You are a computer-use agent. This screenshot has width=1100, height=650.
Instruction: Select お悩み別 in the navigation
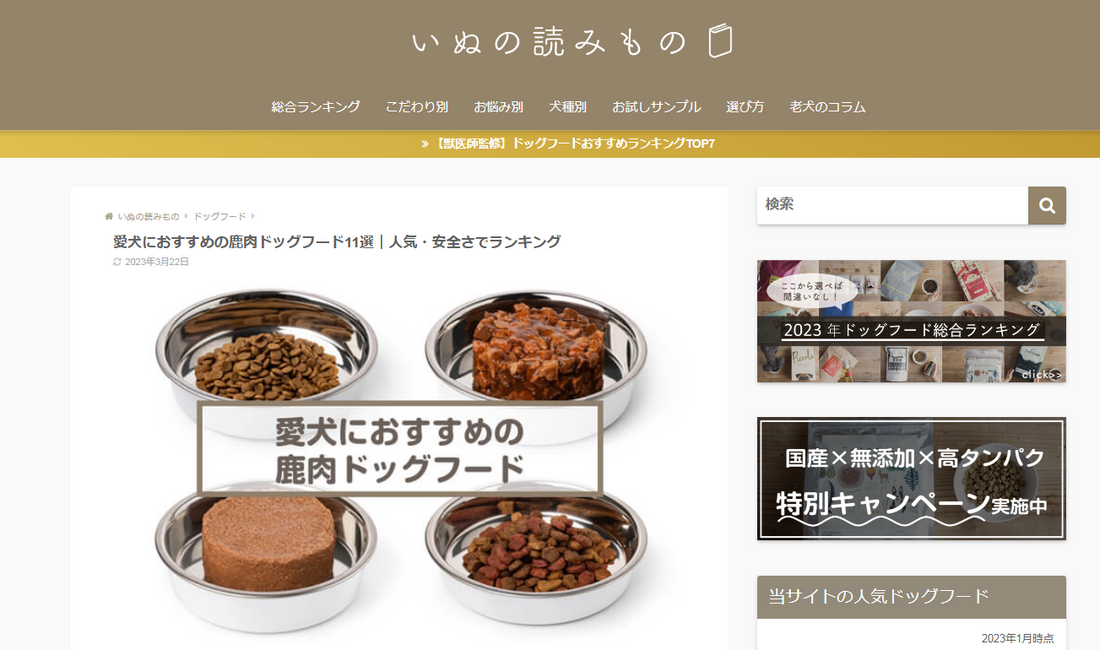point(498,107)
